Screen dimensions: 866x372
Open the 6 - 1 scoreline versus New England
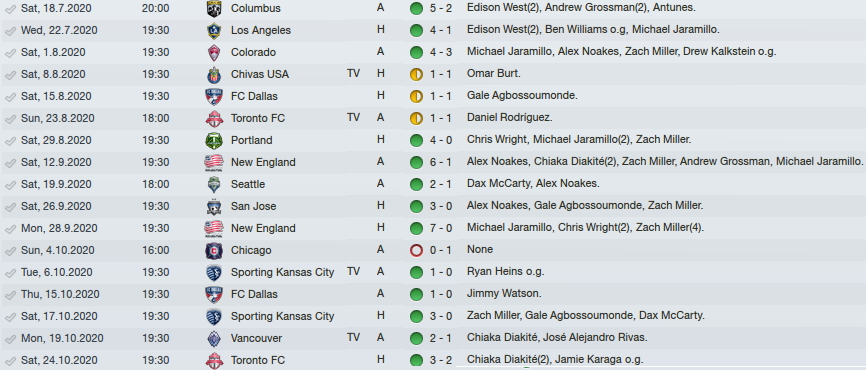pos(441,162)
